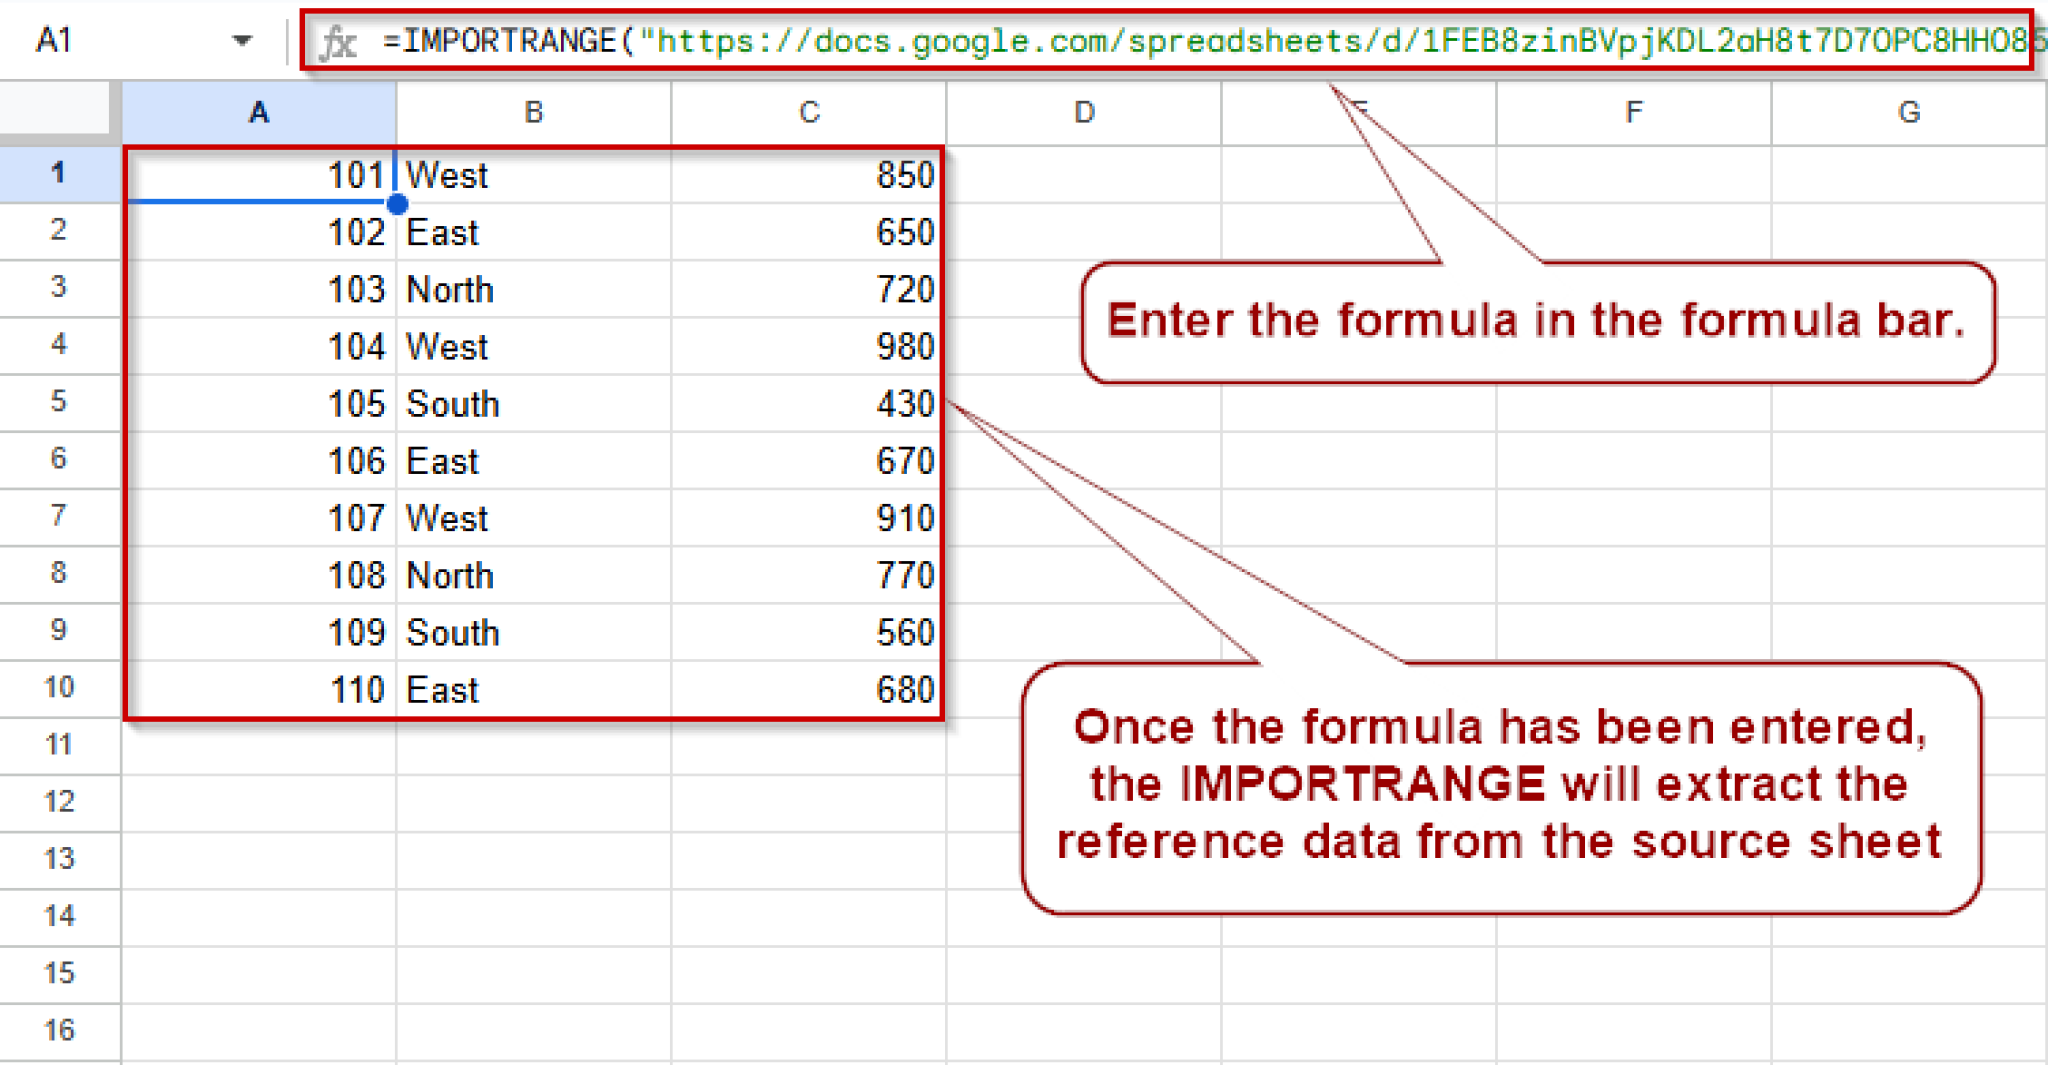Select row header 16
Image resolution: width=2048 pixels, height=1065 pixels.
(58, 1030)
